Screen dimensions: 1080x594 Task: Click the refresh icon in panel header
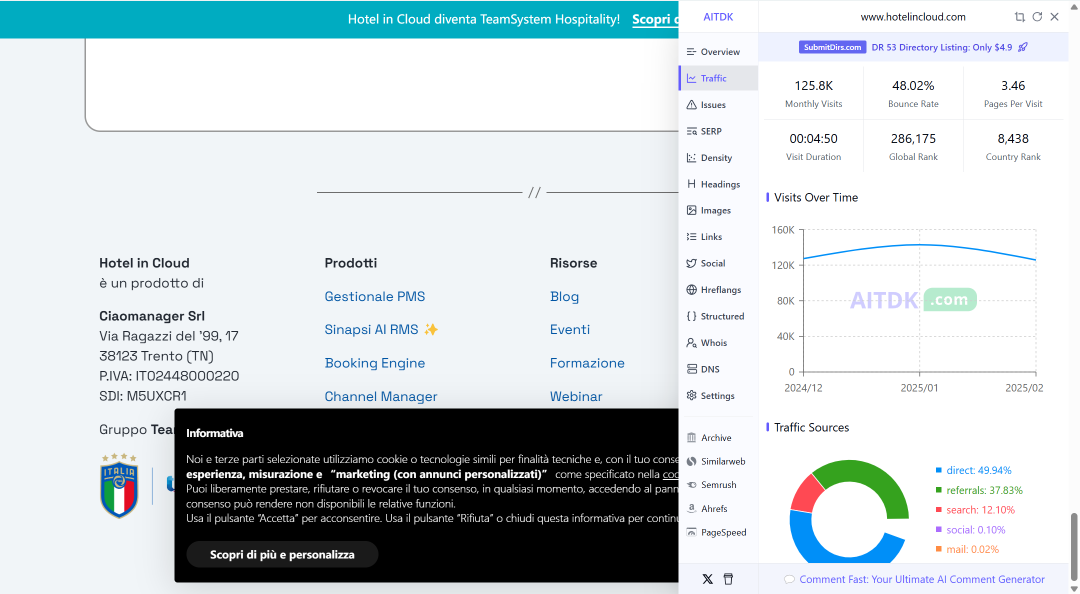click(x=1037, y=17)
